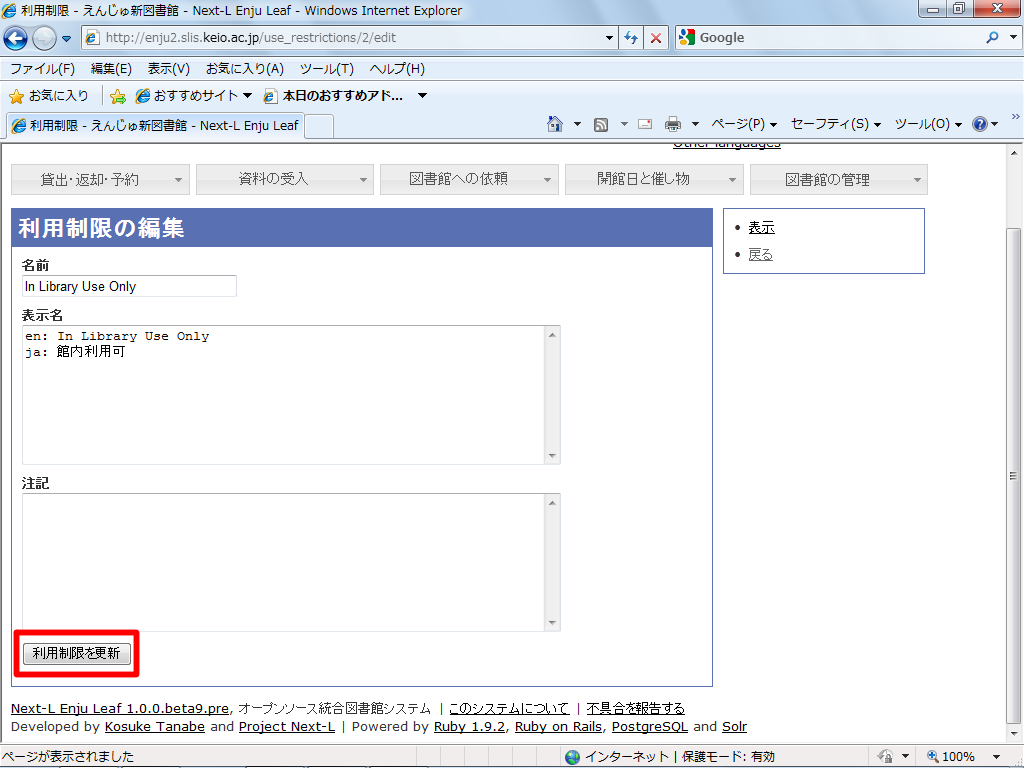This screenshot has height=768, width=1024.
Task: Click the blue Help question icon
Action: click(x=980, y=124)
